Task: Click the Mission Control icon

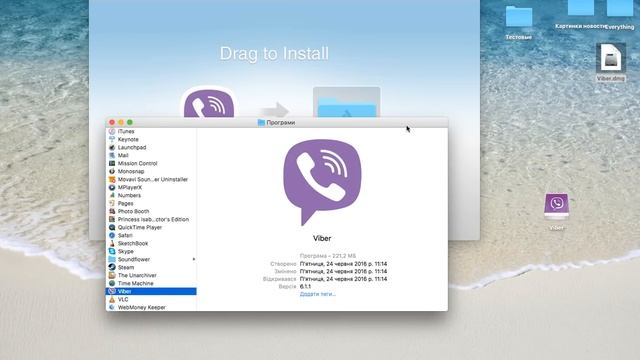Action: pyautogui.click(x=112, y=163)
